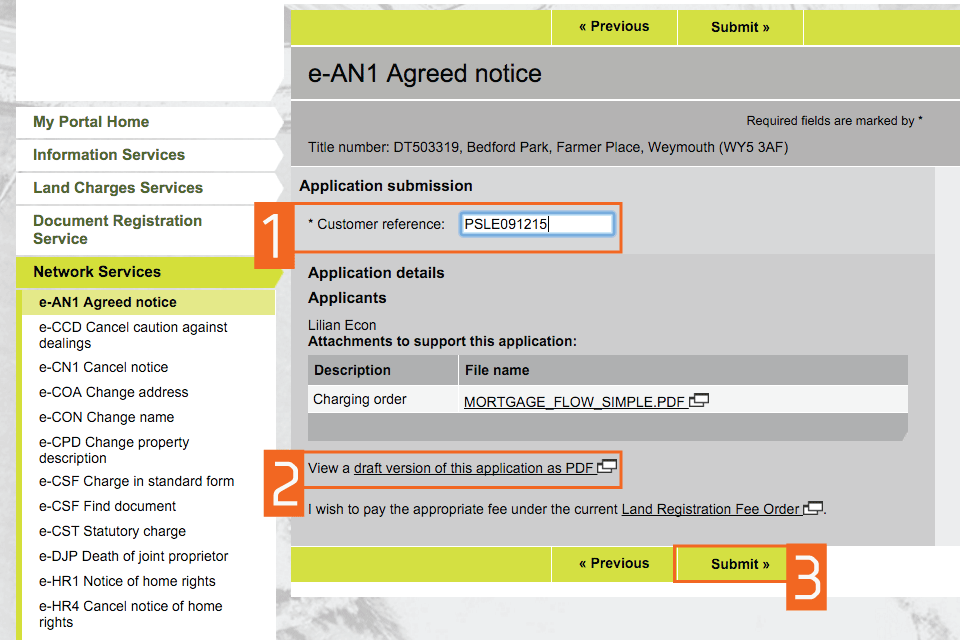The height and width of the screenshot is (640, 960).
Task: Open My Portal Home menu
Action: click(91, 122)
